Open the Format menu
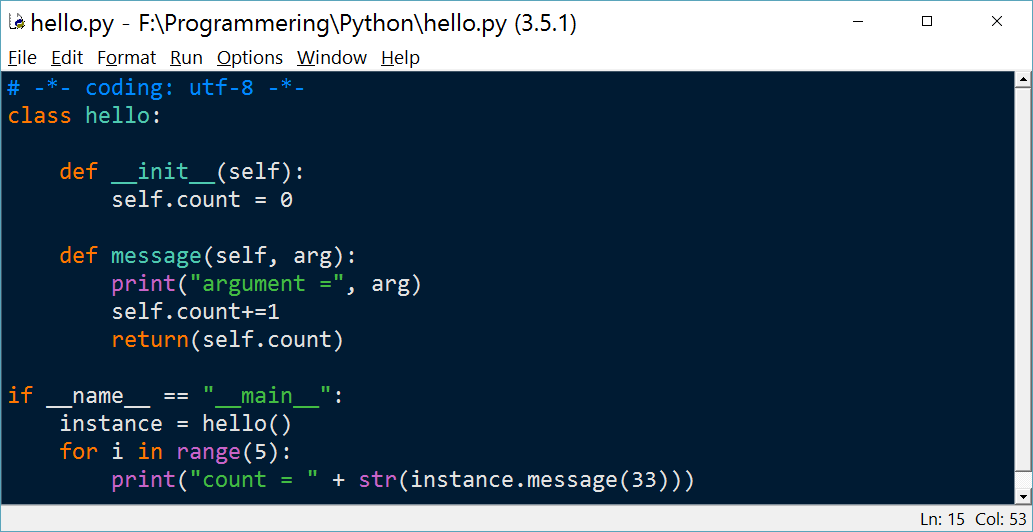 (126, 58)
